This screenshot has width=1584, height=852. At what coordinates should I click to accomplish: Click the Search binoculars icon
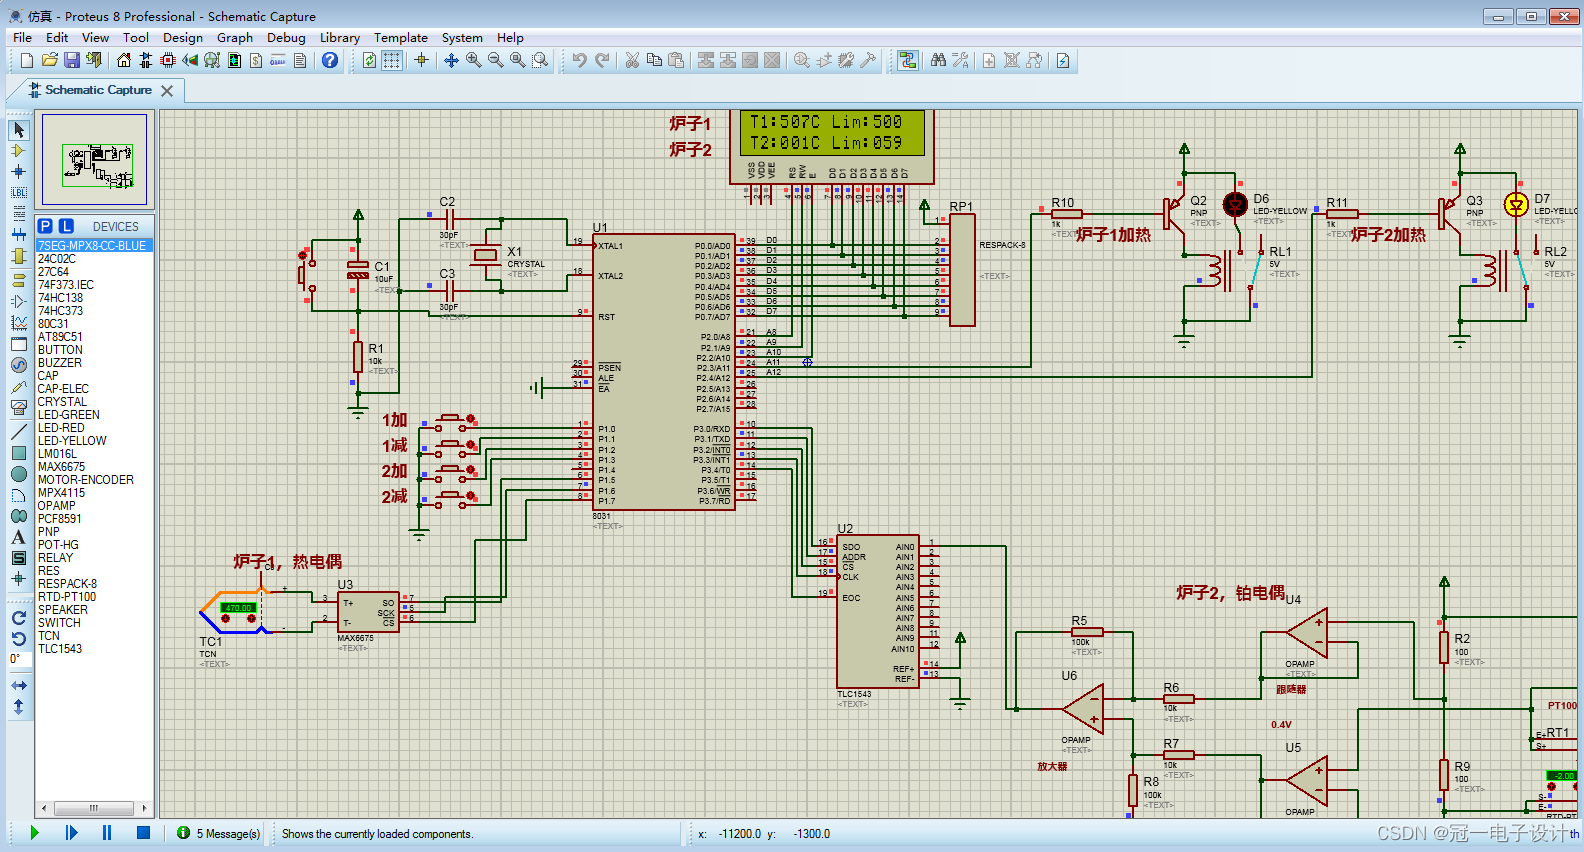938,61
